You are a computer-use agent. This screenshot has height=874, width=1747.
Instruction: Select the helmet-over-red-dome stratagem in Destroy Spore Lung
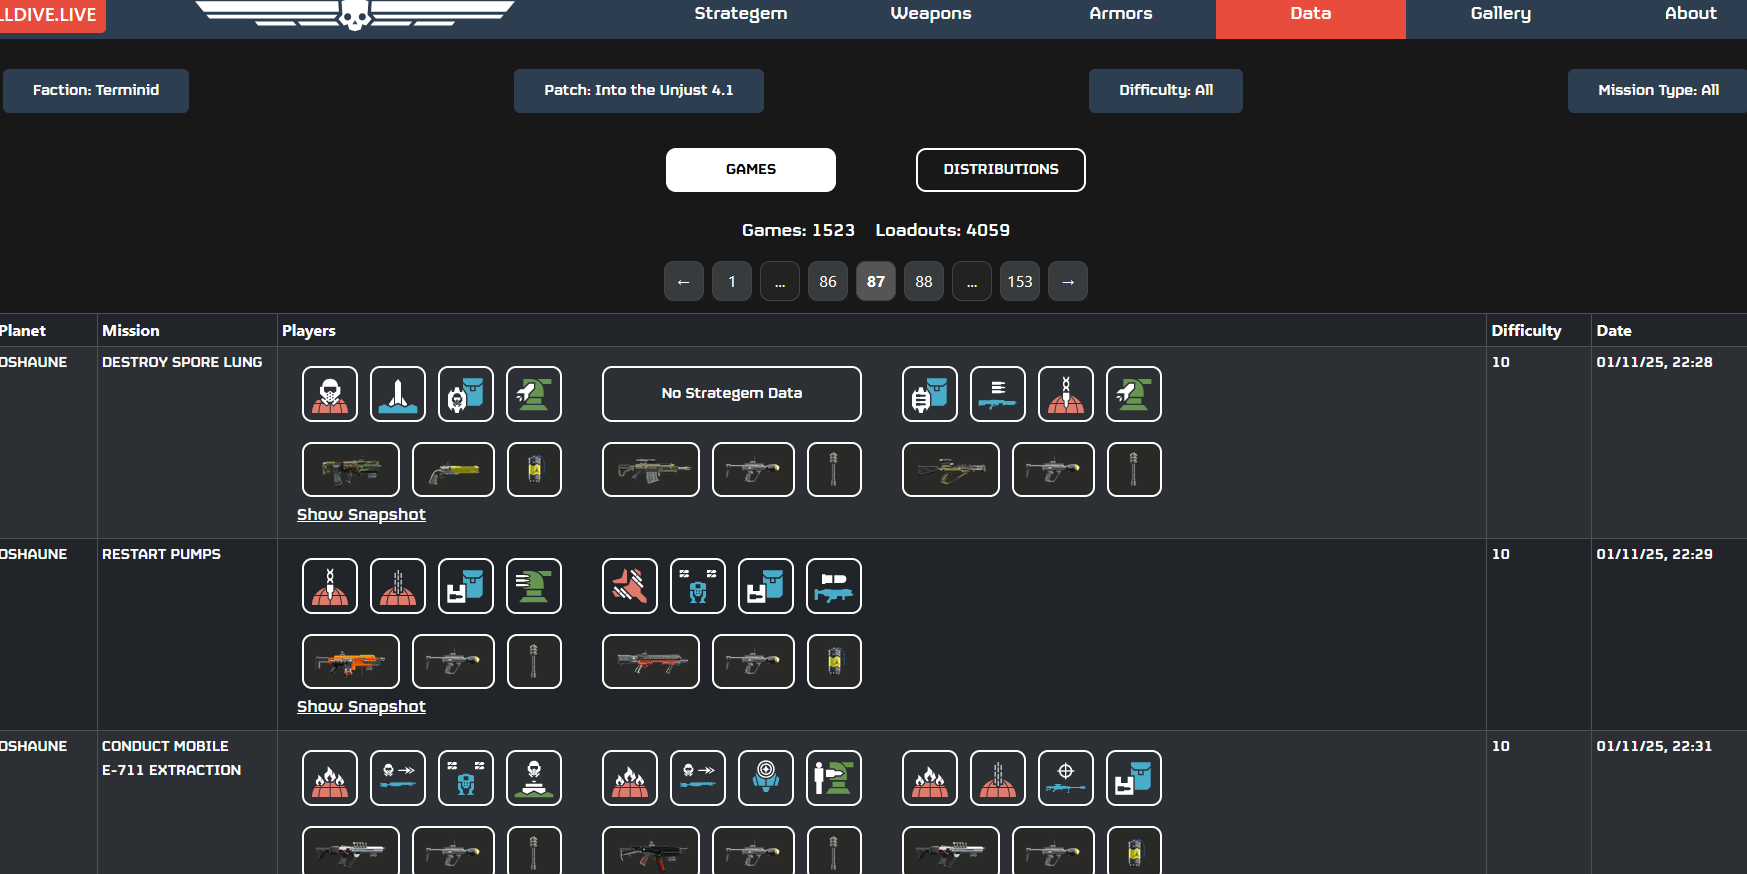pyautogui.click(x=330, y=394)
